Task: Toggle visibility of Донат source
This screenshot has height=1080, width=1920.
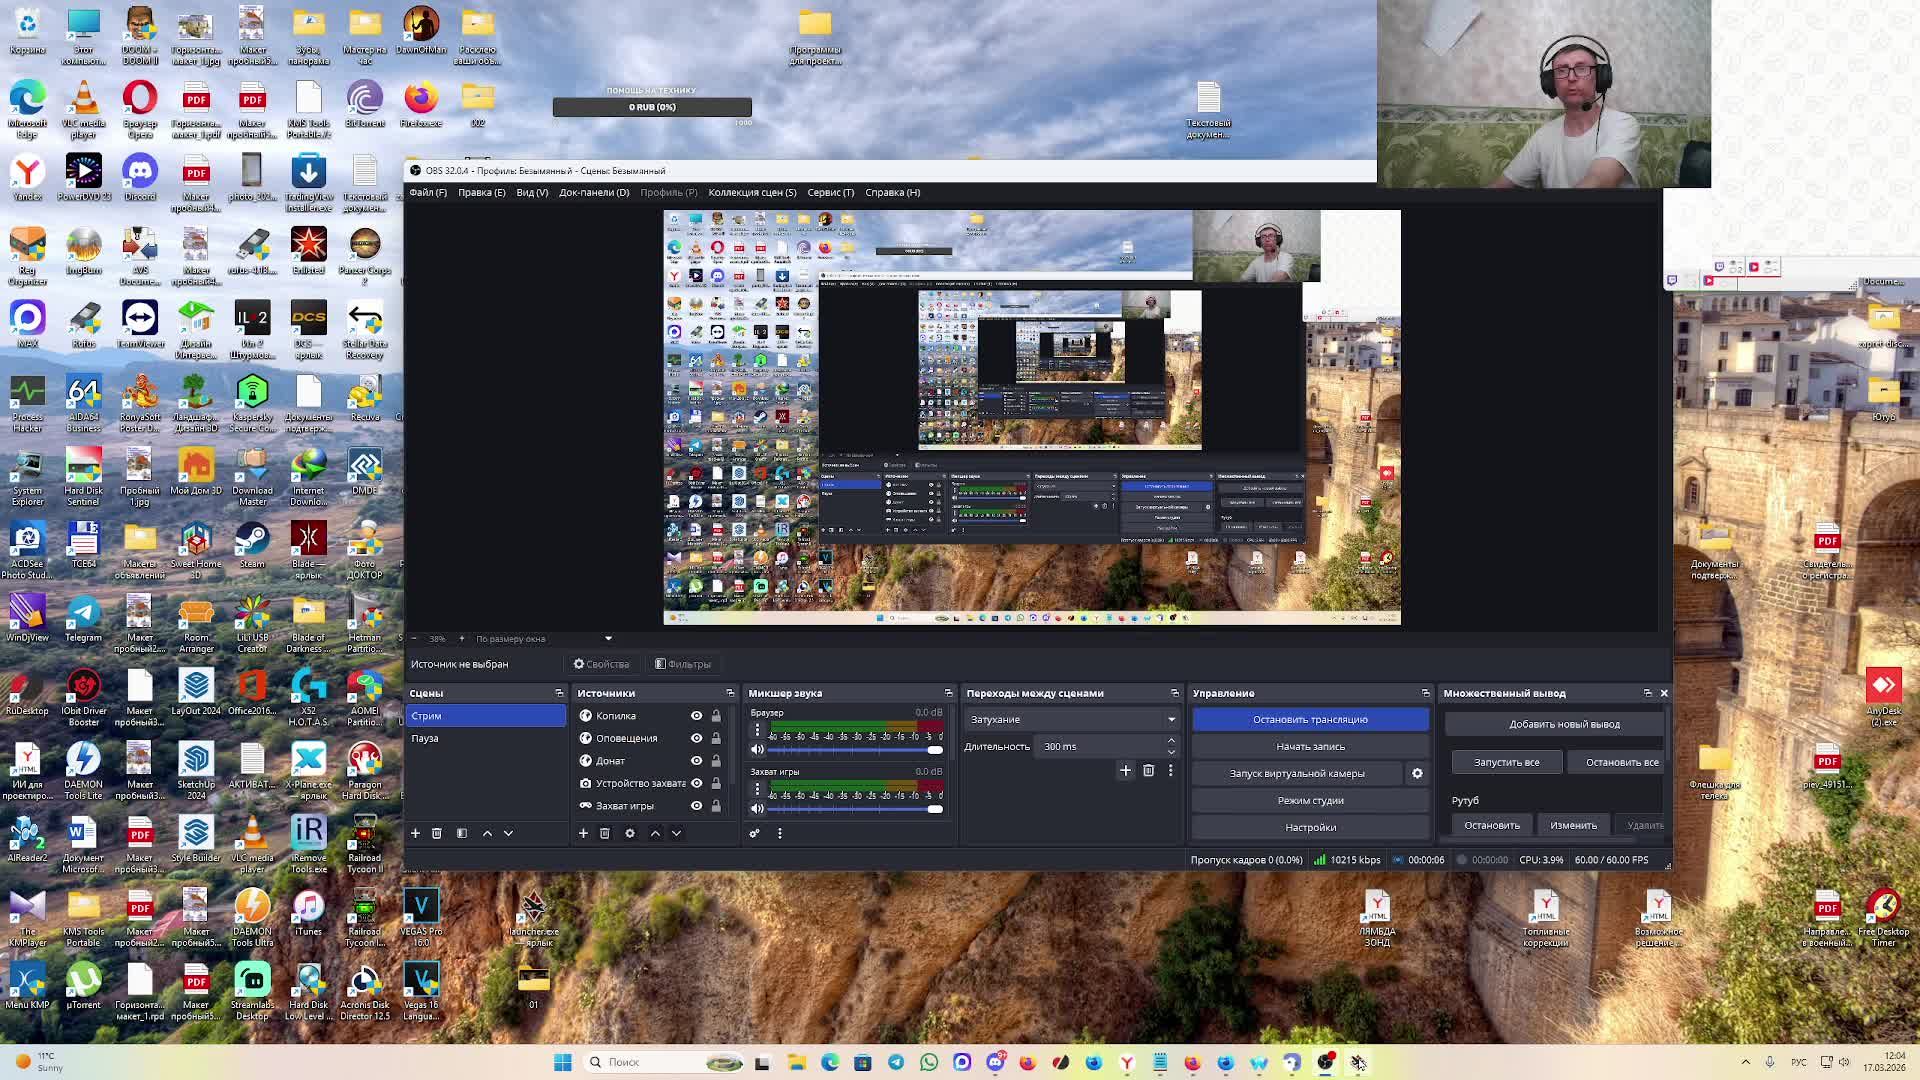Action: click(x=697, y=761)
